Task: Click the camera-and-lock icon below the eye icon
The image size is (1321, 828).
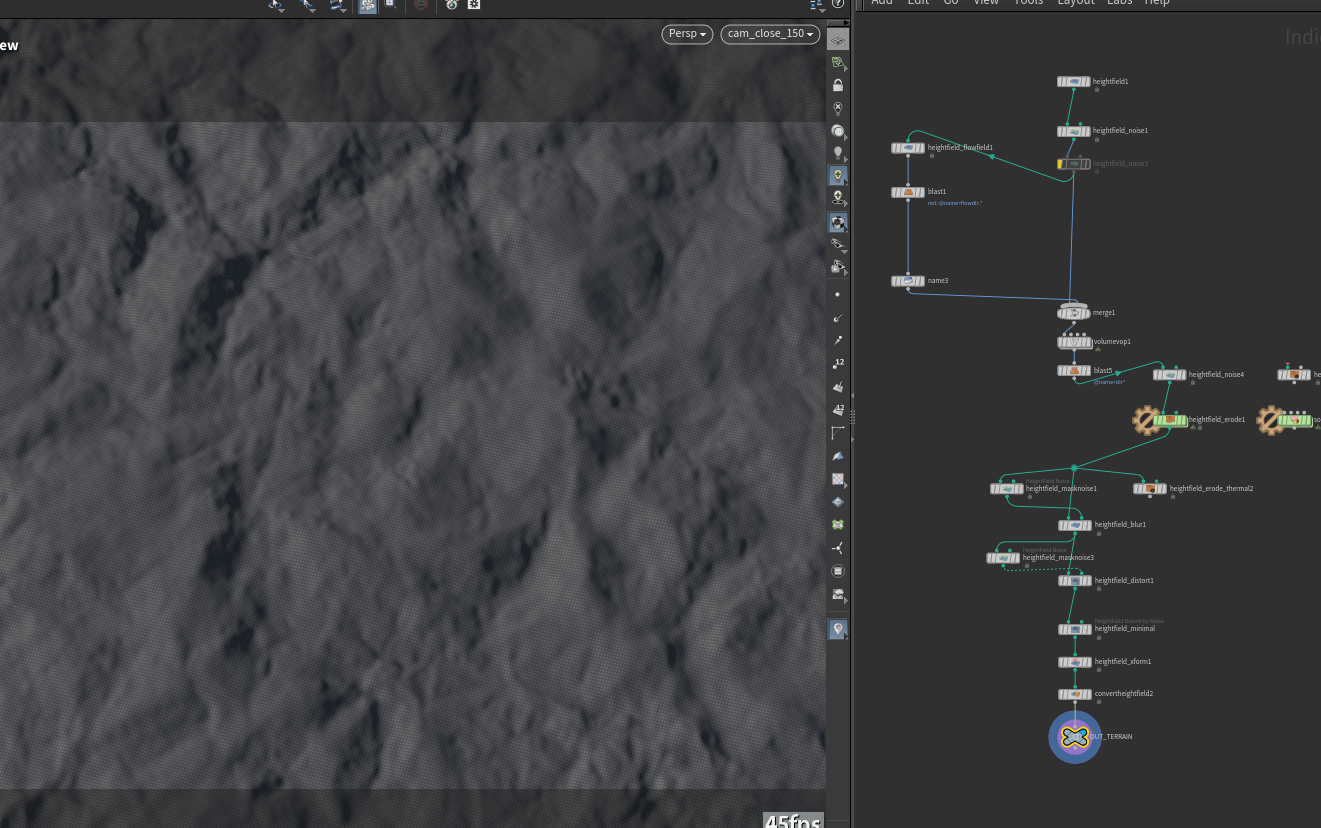Action: [838, 267]
